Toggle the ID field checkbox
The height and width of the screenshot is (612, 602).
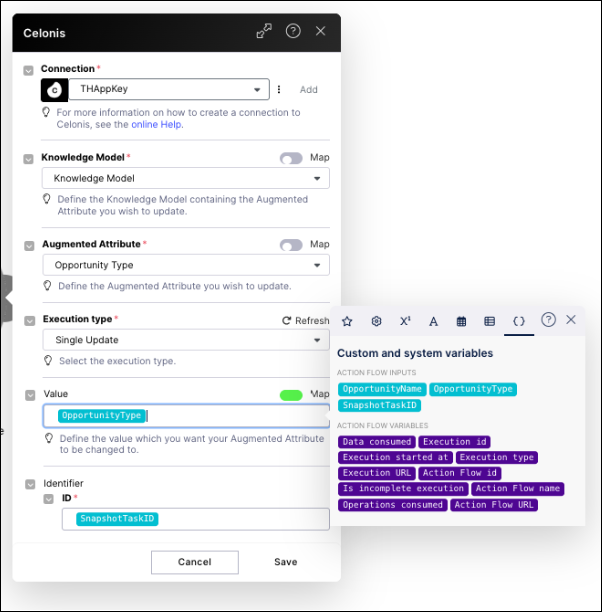pos(48,499)
